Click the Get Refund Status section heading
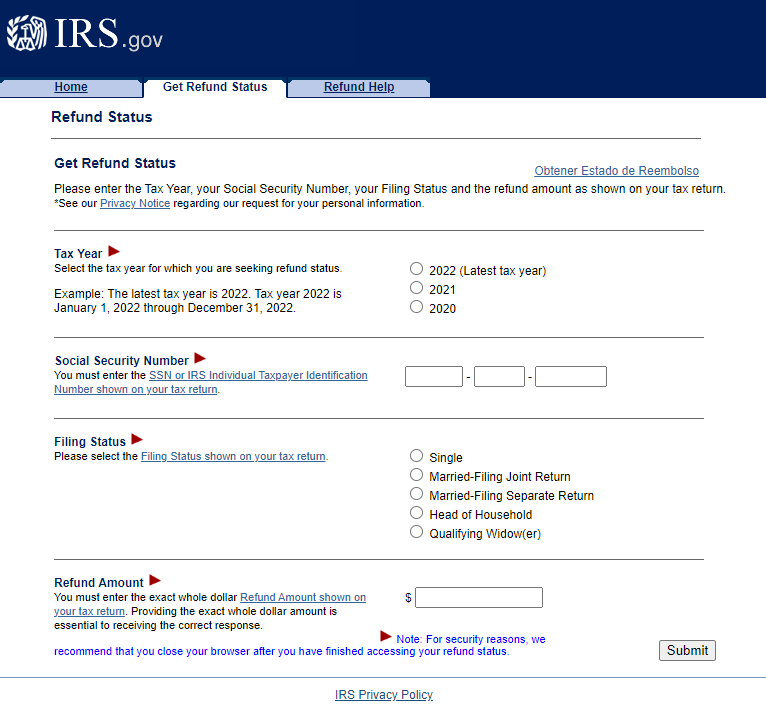 (x=115, y=163)
